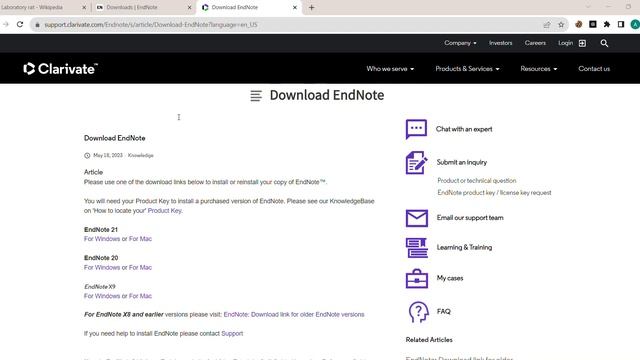The image size is (640, 360).
Task: Click the Login link
Action: coord(565,43)
